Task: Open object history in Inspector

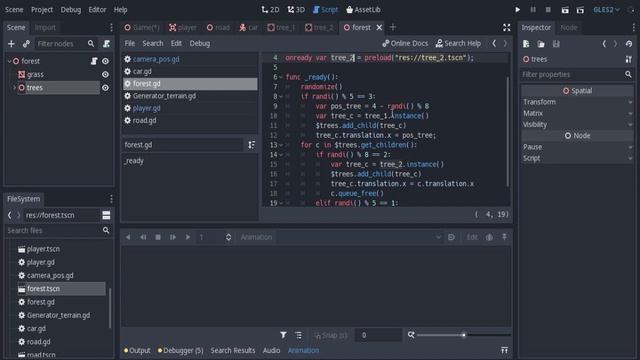Action: 629,44
